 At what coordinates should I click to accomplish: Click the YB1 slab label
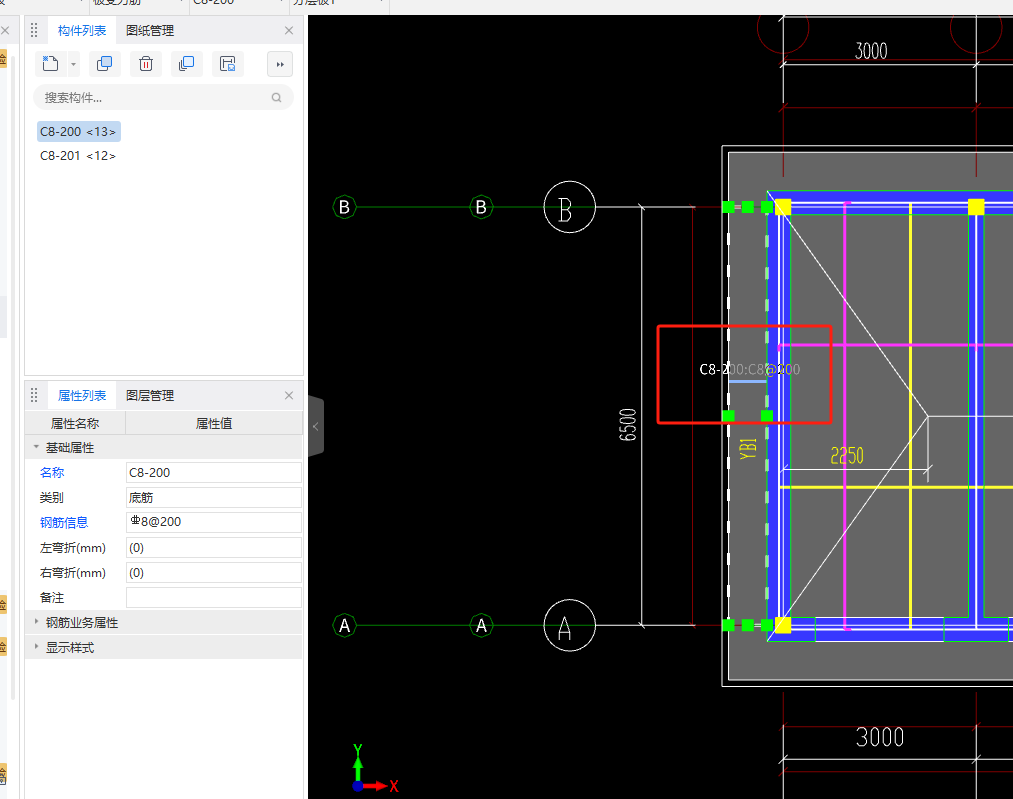747,448
